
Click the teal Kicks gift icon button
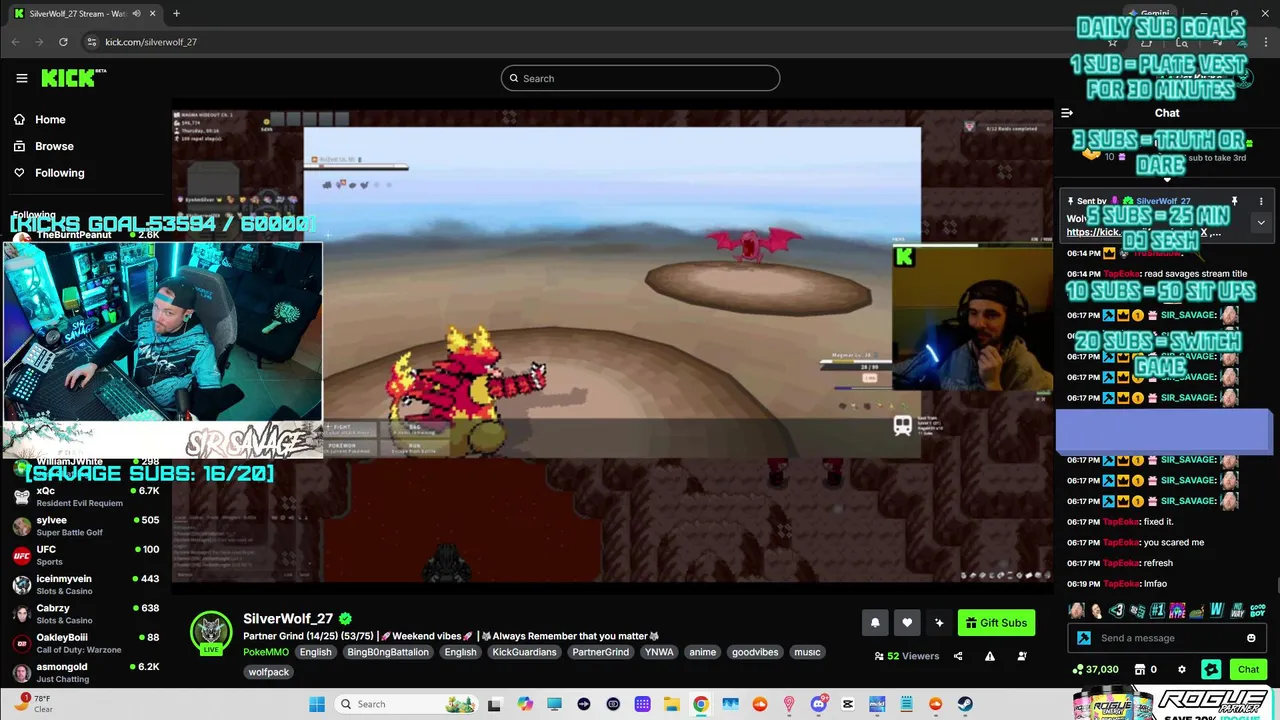[1211, 669]
